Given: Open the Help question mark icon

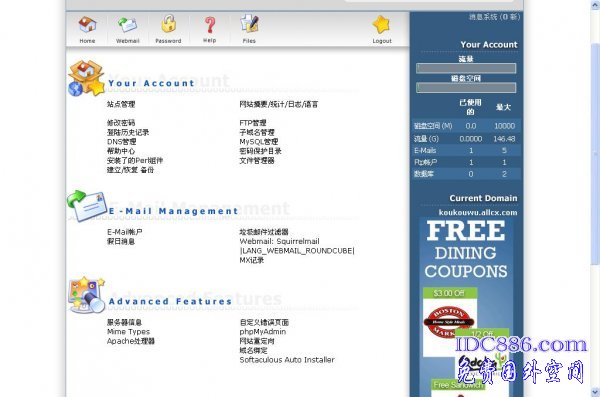Looking at the screenshot, I should point(209,25).
